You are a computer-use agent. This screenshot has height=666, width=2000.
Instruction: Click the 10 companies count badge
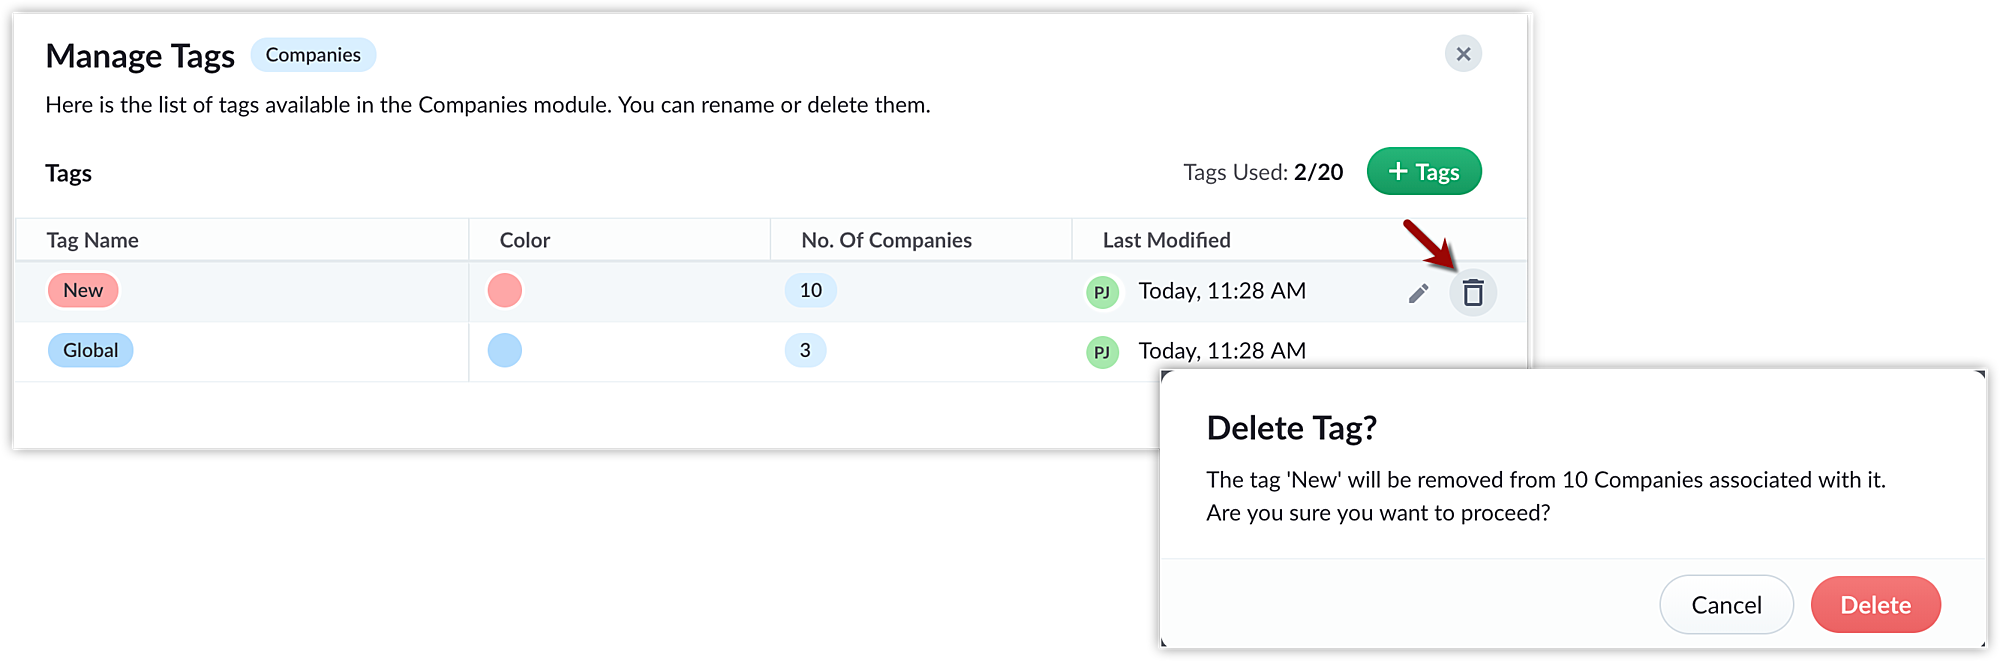point(811,290)
